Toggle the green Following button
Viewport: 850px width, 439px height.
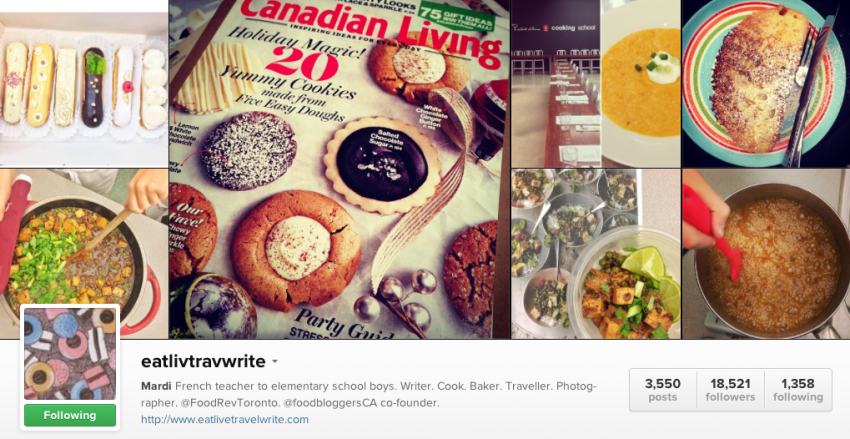tap(70, 415)
